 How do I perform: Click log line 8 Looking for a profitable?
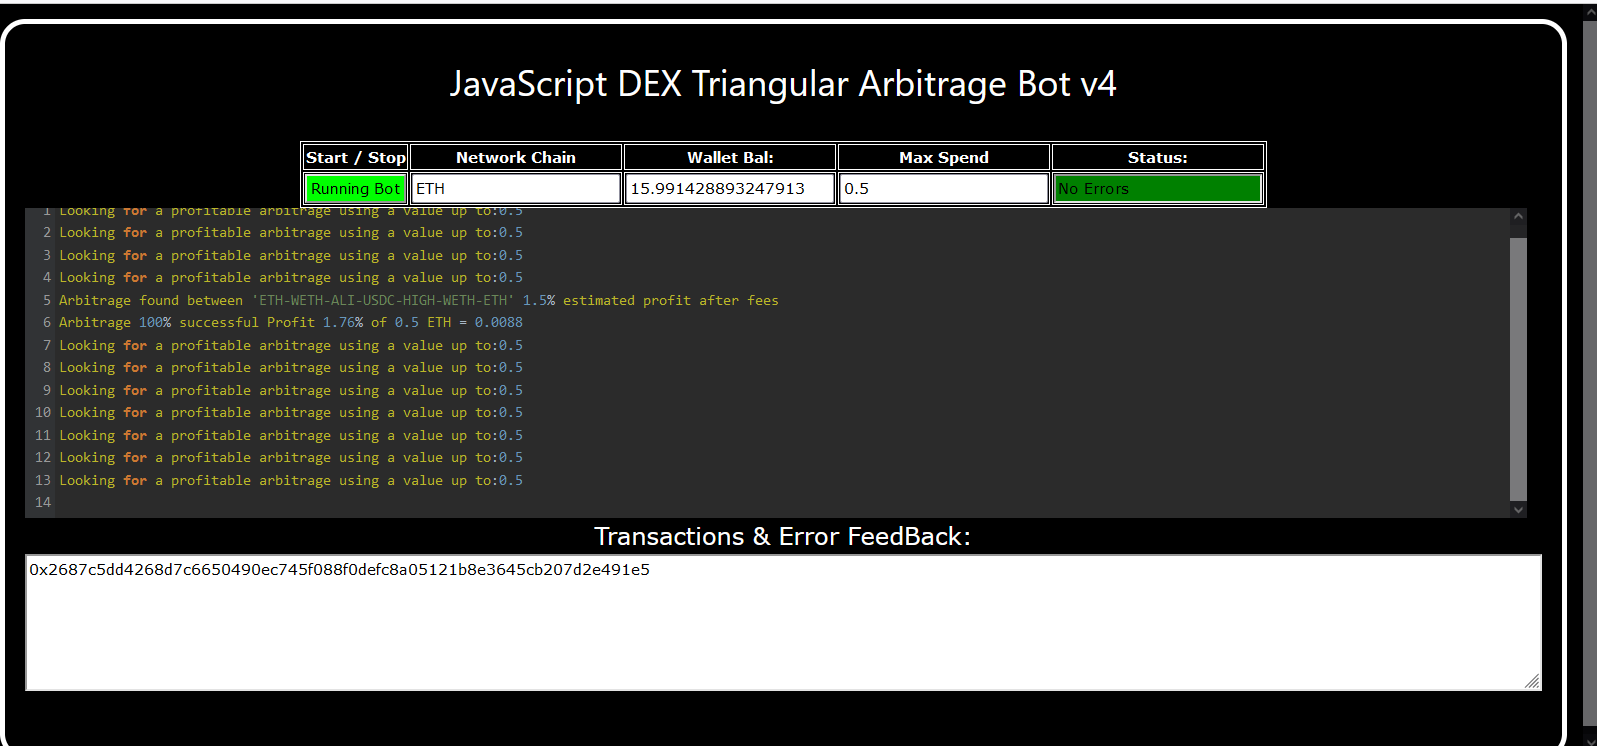[291, 367]
